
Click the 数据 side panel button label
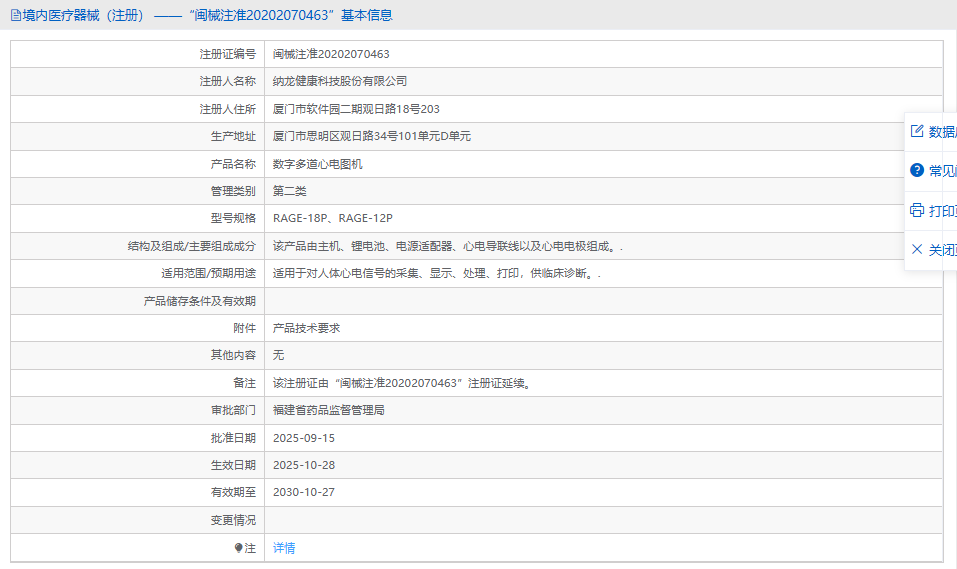[x=942, y=132]
